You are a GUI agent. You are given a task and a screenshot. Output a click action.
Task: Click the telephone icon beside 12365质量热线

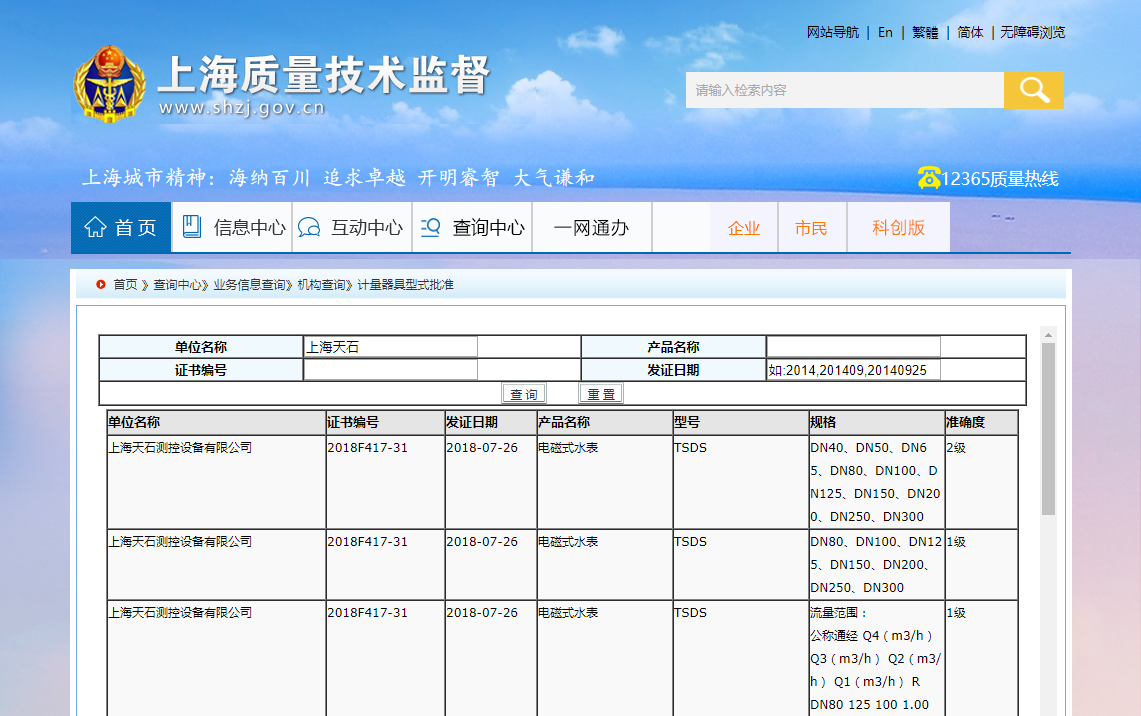[x=929, y=178]
